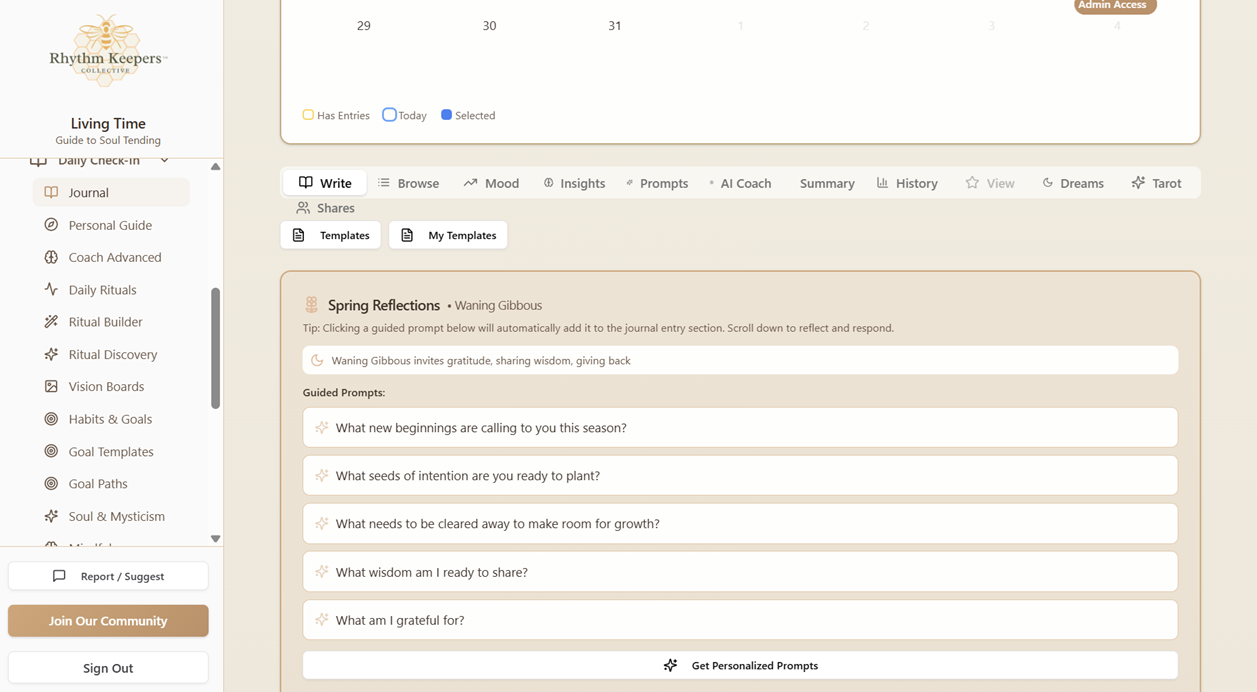Click the Dreams moon icon
1257x692 pixels.
[x=1048, y=183]
